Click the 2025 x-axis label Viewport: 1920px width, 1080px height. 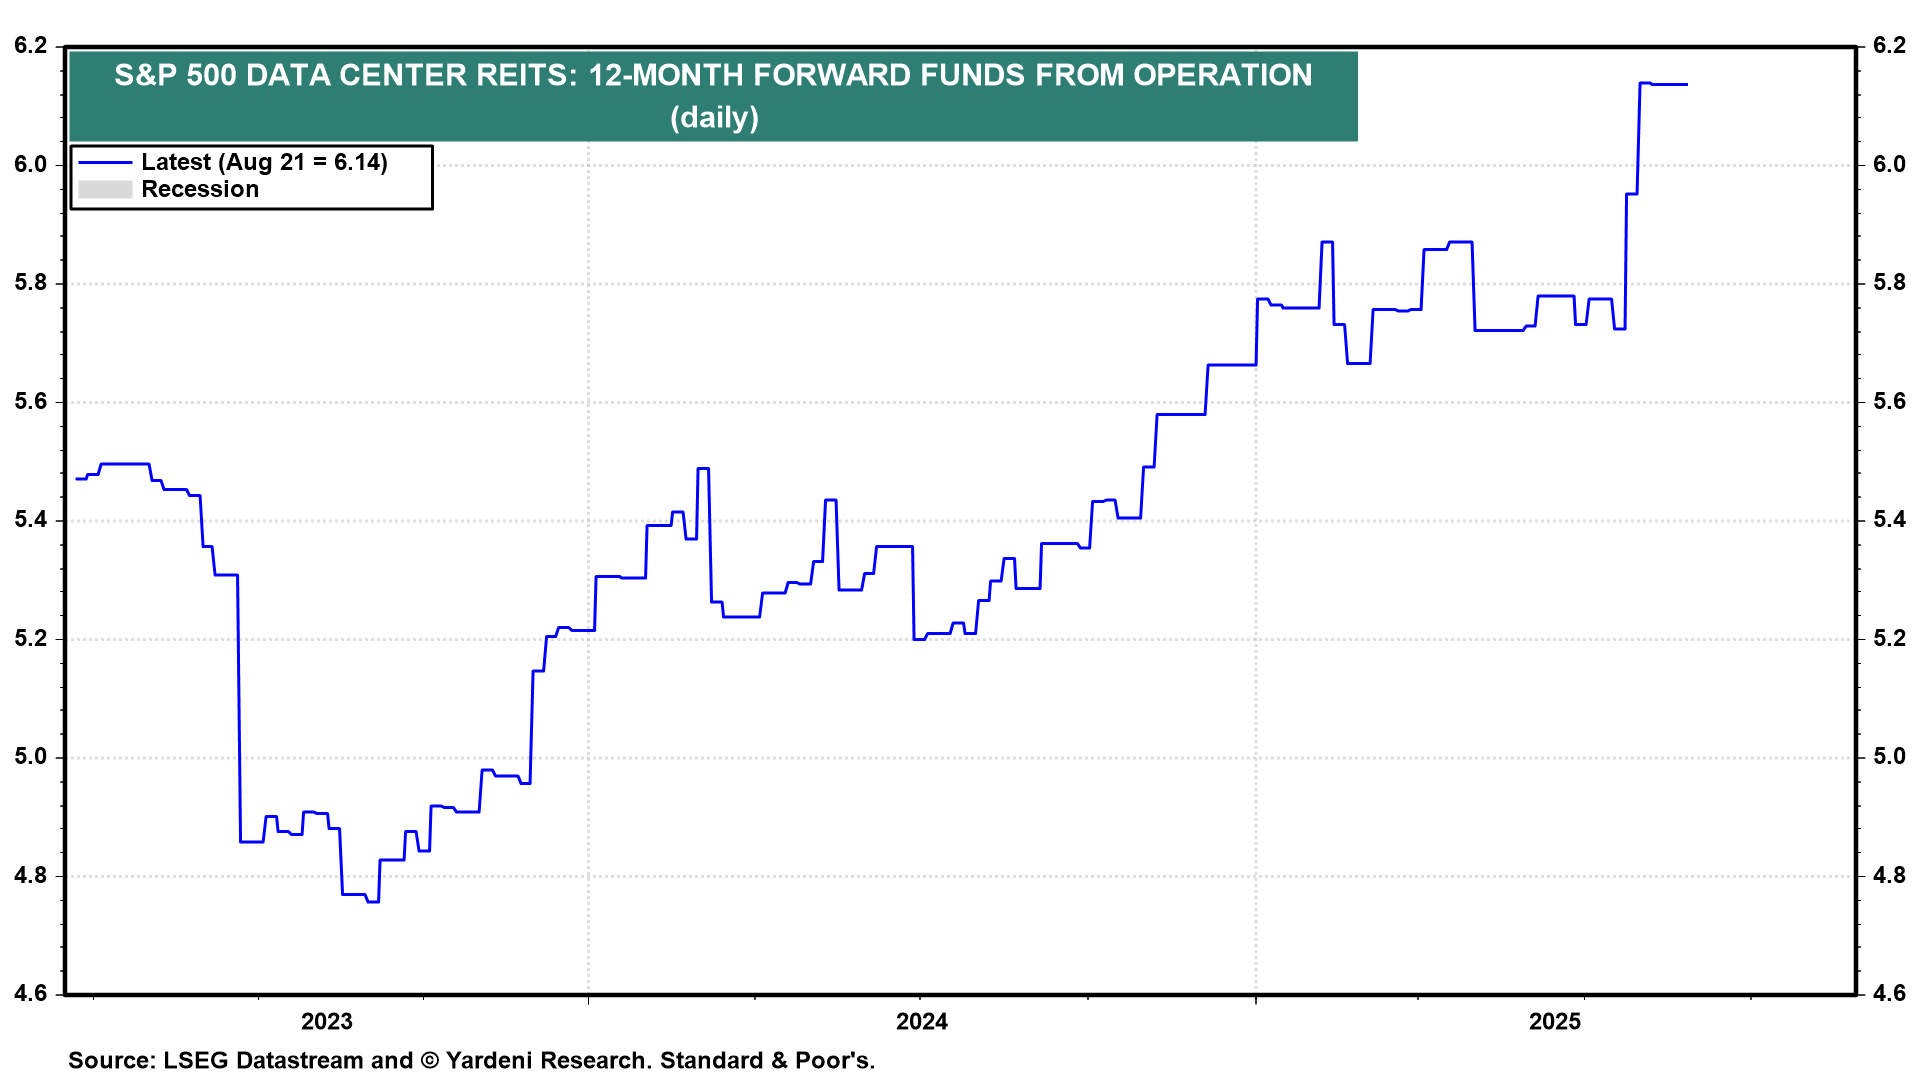point(1555,1021)
